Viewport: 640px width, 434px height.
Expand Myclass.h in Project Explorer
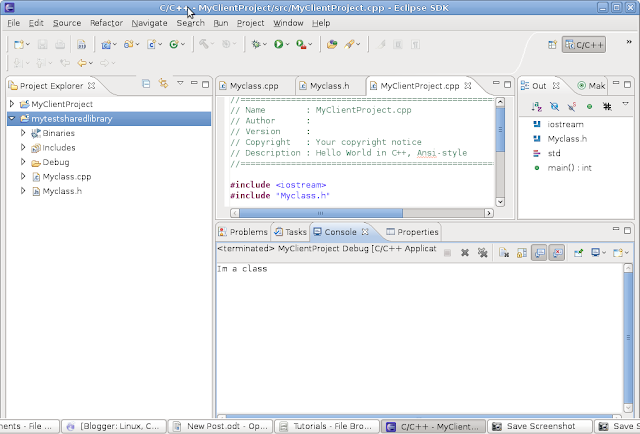(x=23, y=191)
